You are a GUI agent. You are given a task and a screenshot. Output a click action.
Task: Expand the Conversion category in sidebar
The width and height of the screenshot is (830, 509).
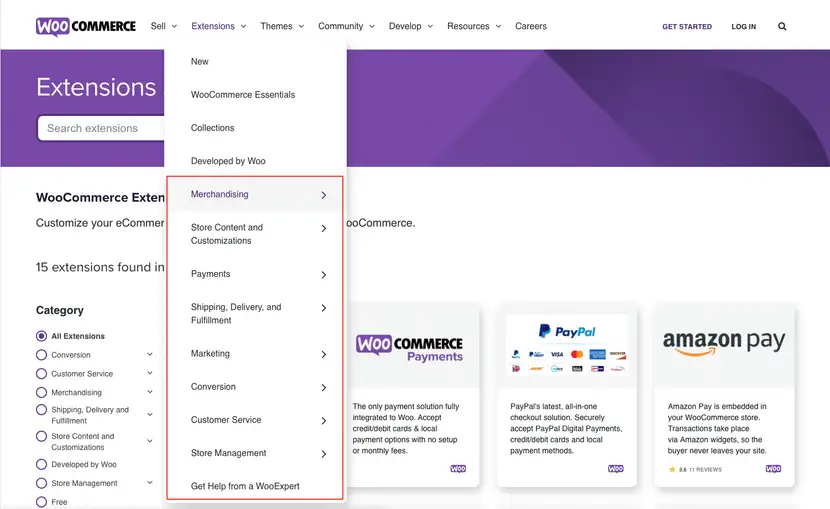click(x=150, y=355)
